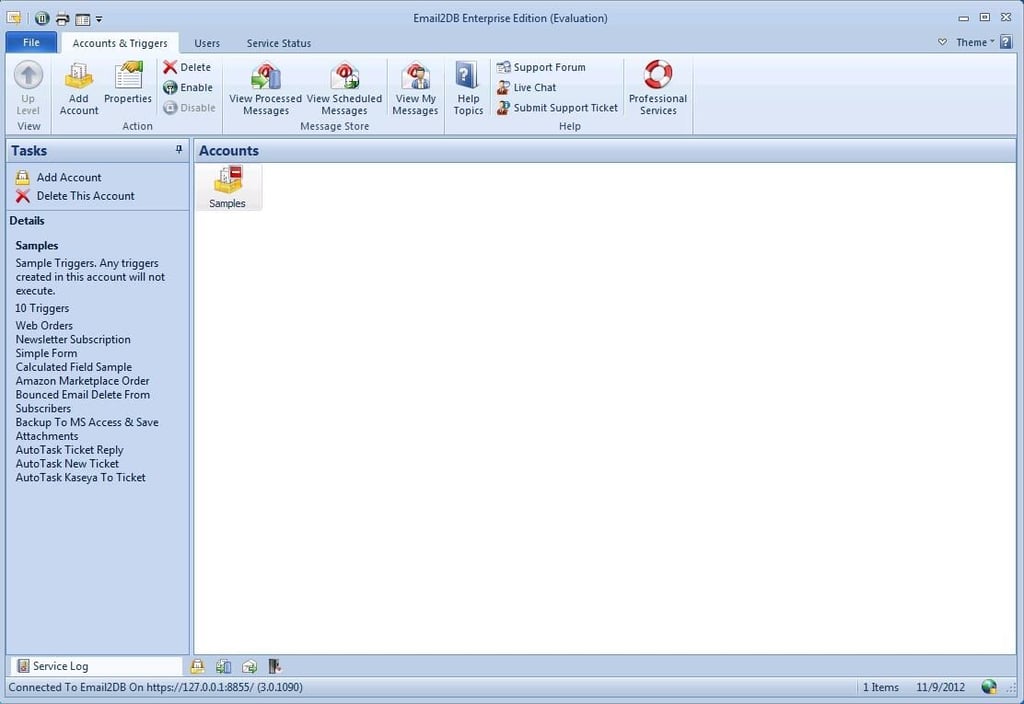1024x704 pixels.
Task: Click the date 11/9/2012 in status bar
Action: (x=940, y=687)
